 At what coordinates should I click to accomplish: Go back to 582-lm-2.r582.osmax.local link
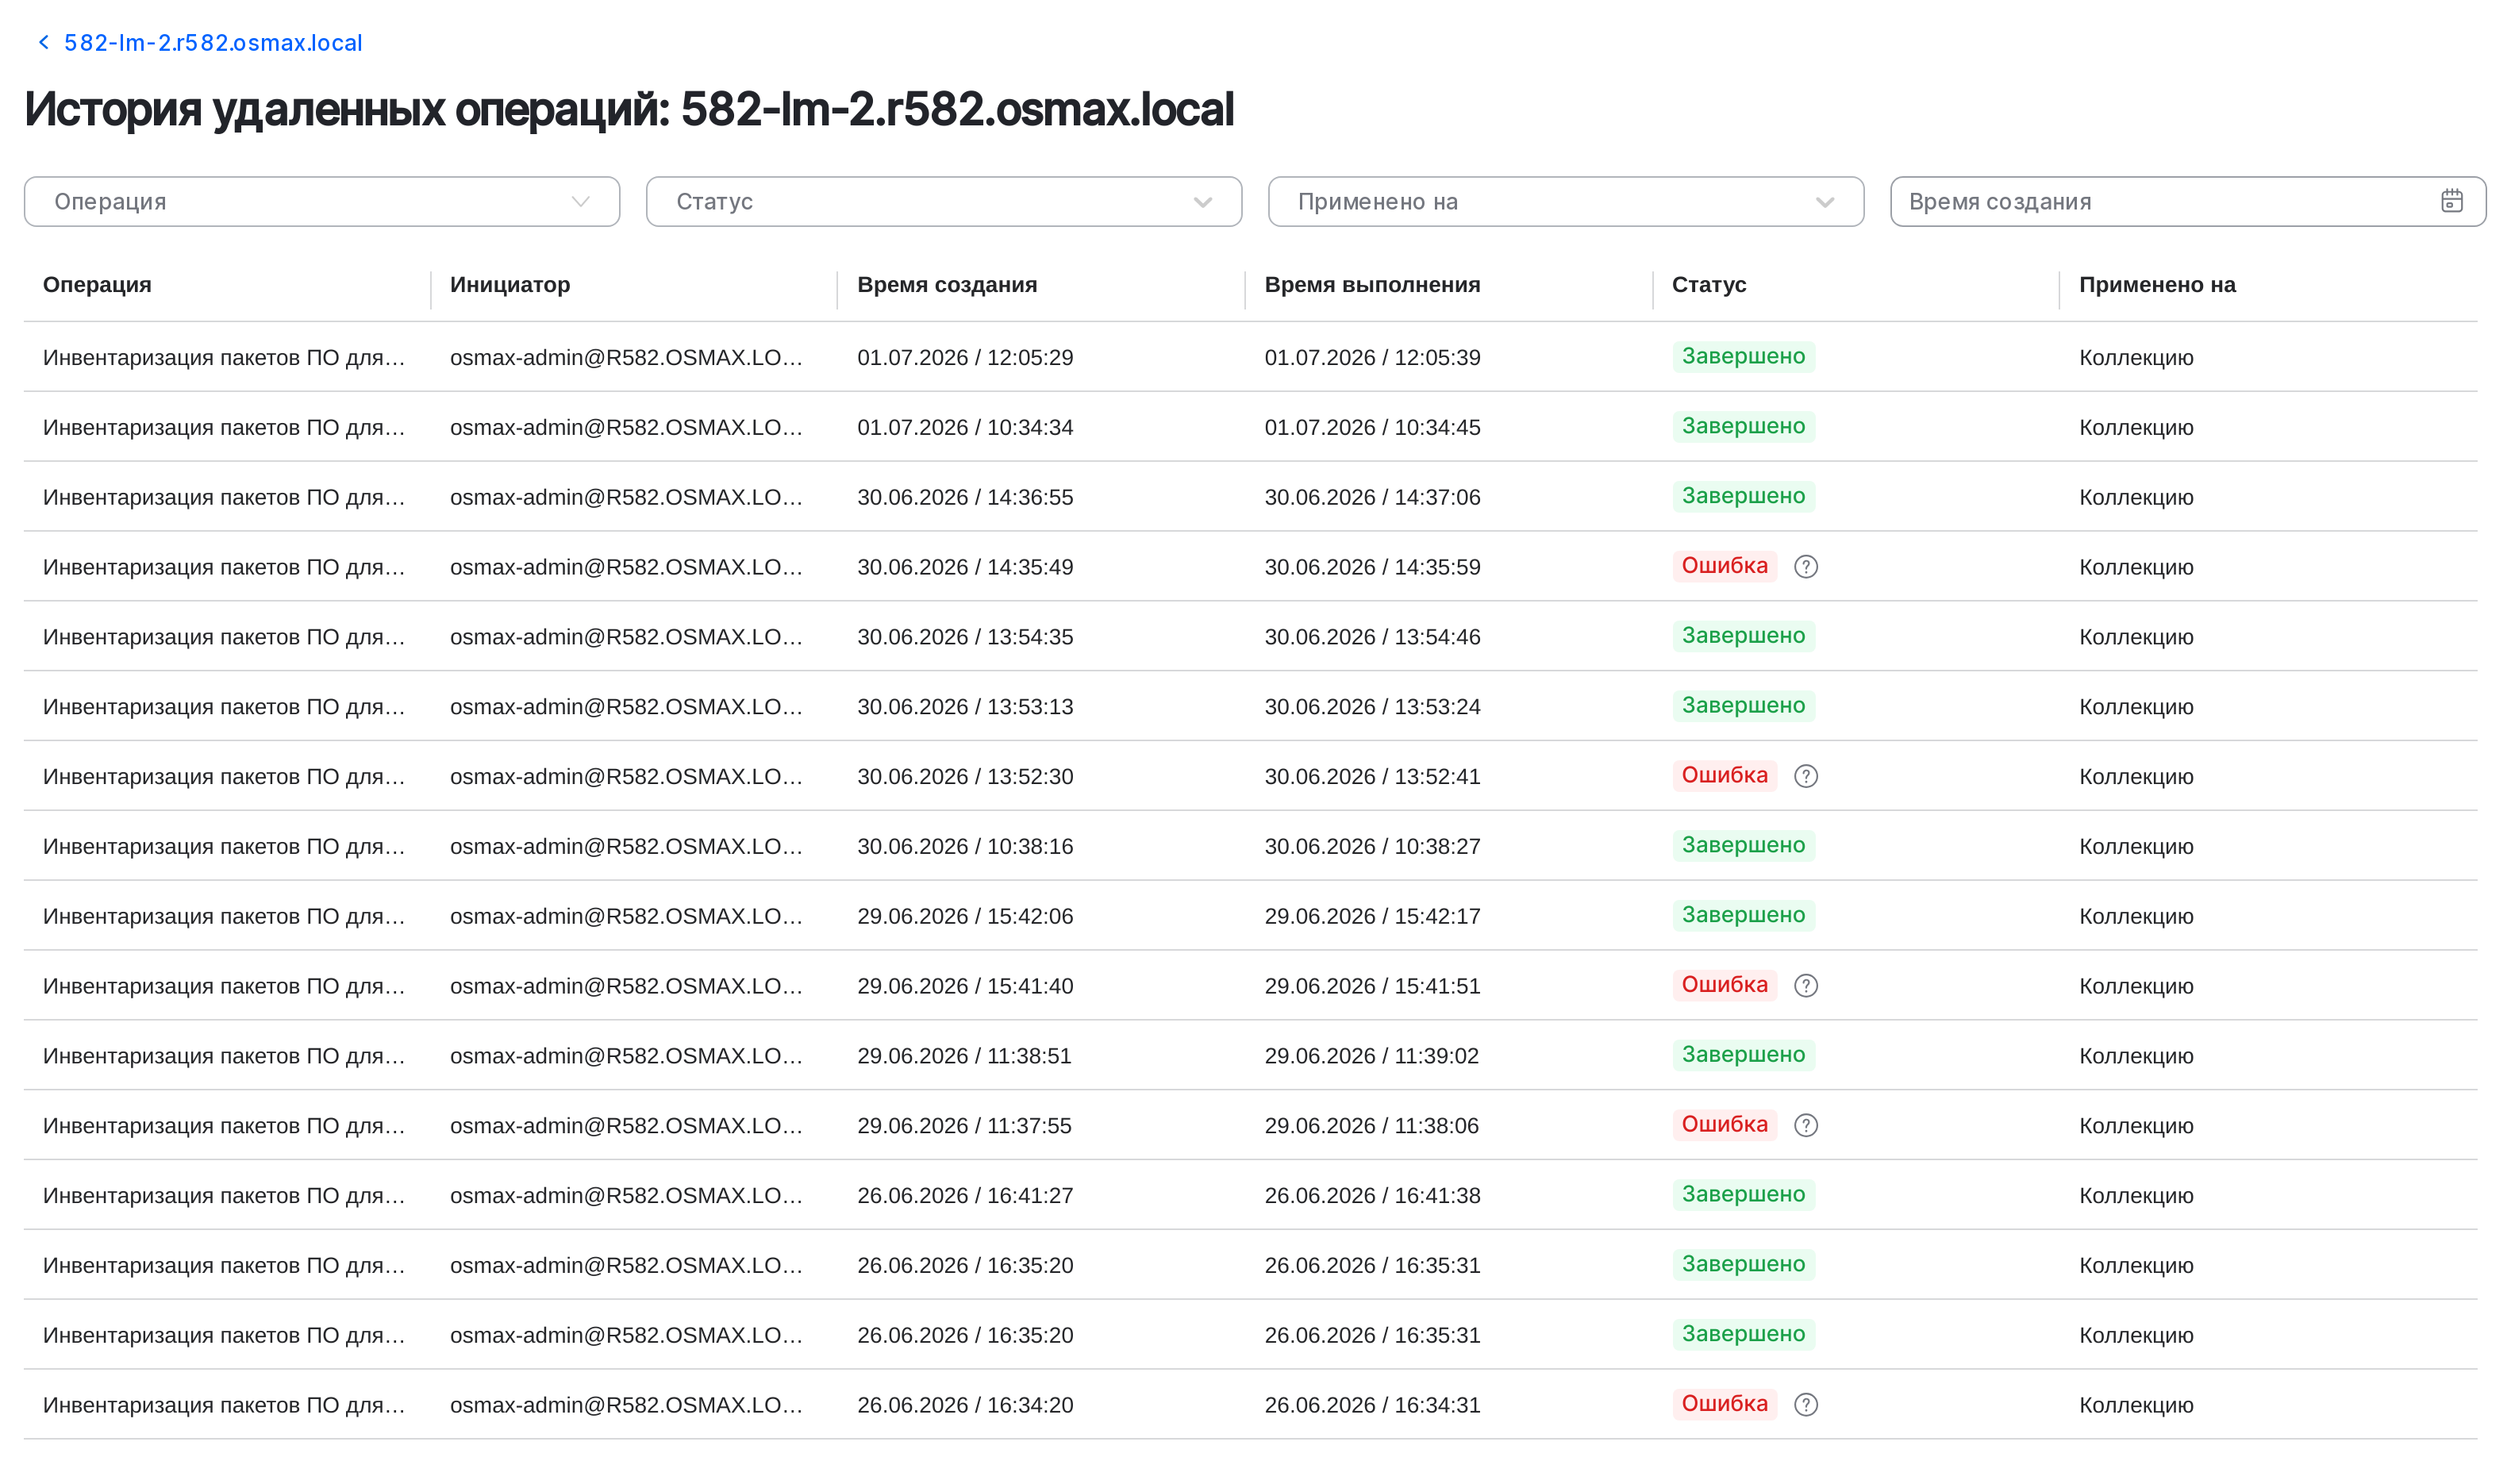(x=213, y=43)
